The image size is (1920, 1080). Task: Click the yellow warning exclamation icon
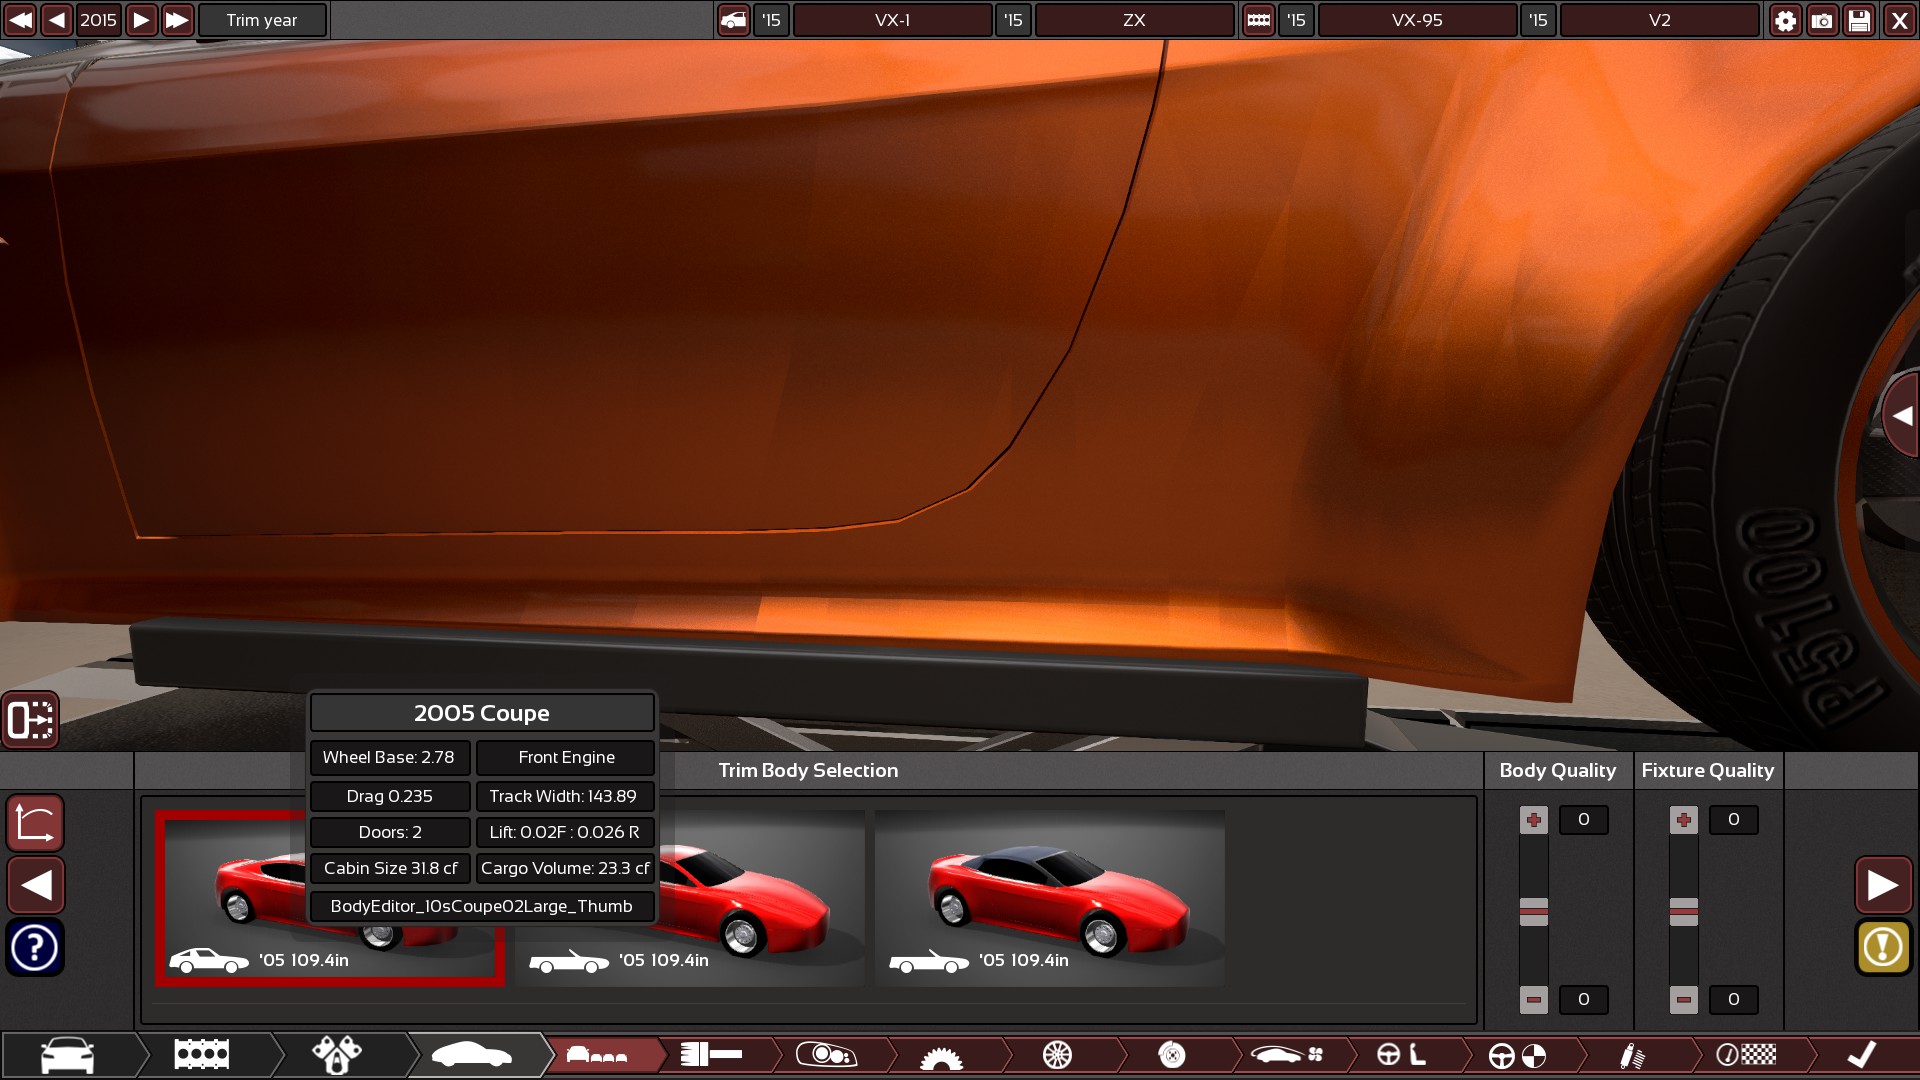(x=1883, y=946)
